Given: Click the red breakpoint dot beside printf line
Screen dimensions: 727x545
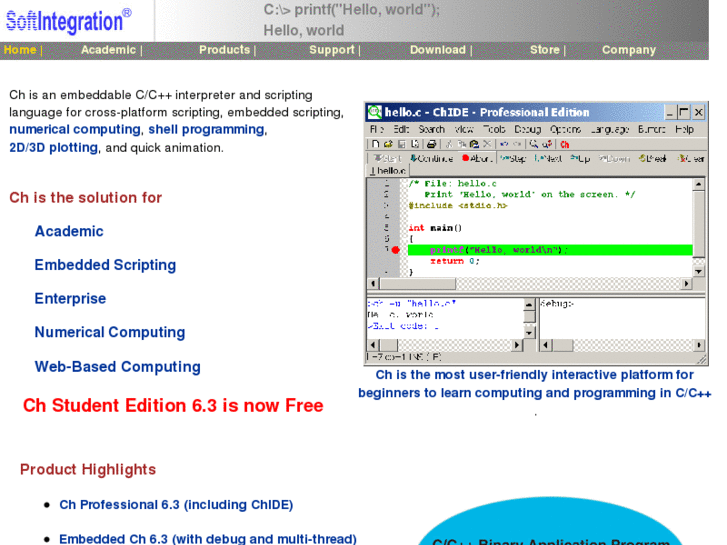Looking at the screenshot, I should point(395,250).
